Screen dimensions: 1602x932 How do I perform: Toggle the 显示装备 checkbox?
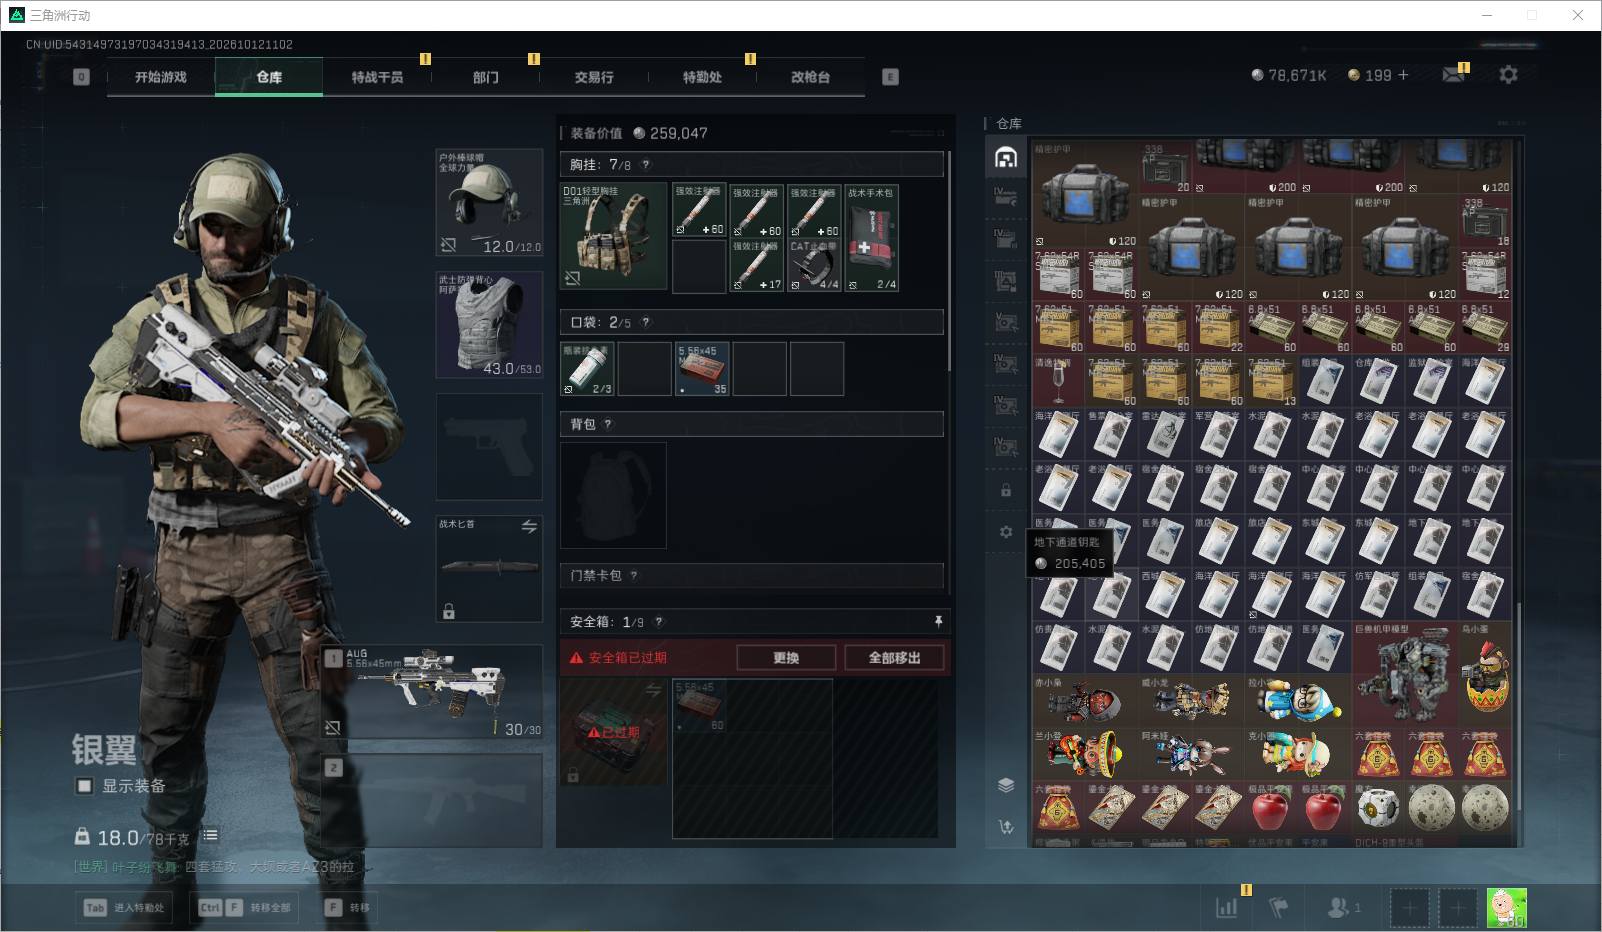click(85, 786)
